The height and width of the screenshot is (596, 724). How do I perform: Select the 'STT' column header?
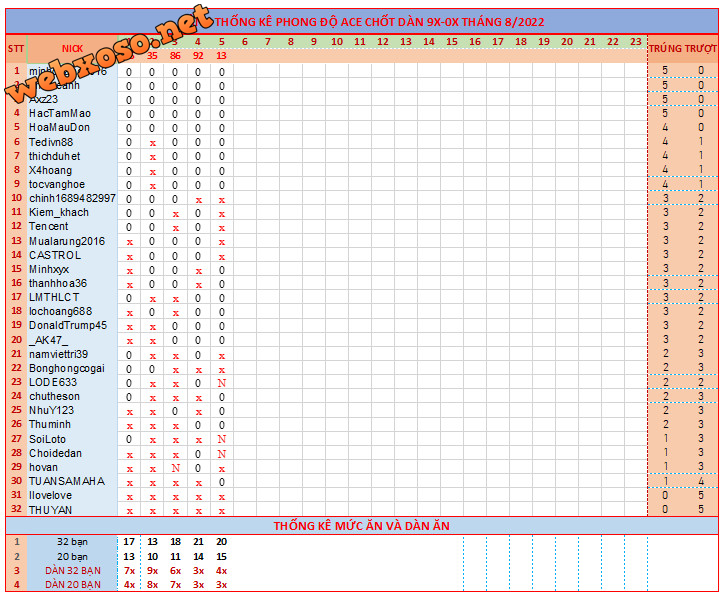click(16, 48)
